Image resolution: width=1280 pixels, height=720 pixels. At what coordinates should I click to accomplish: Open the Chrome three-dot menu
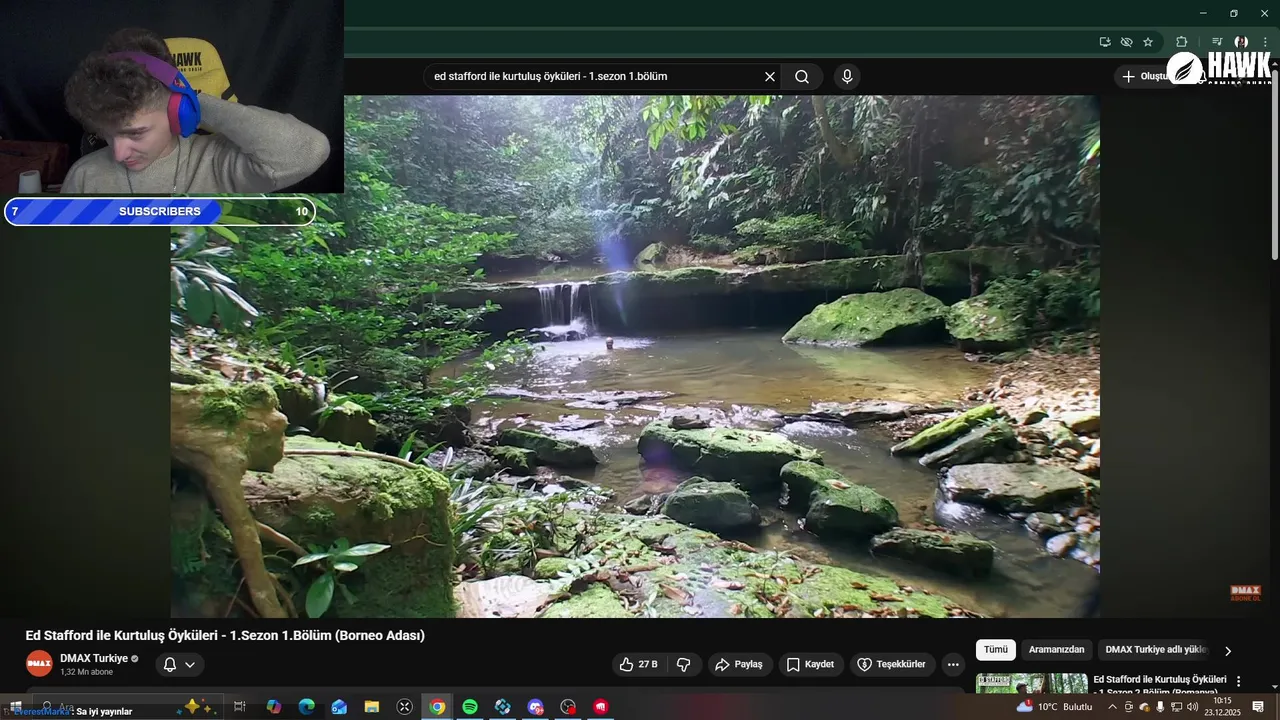tap(1265, 42)
